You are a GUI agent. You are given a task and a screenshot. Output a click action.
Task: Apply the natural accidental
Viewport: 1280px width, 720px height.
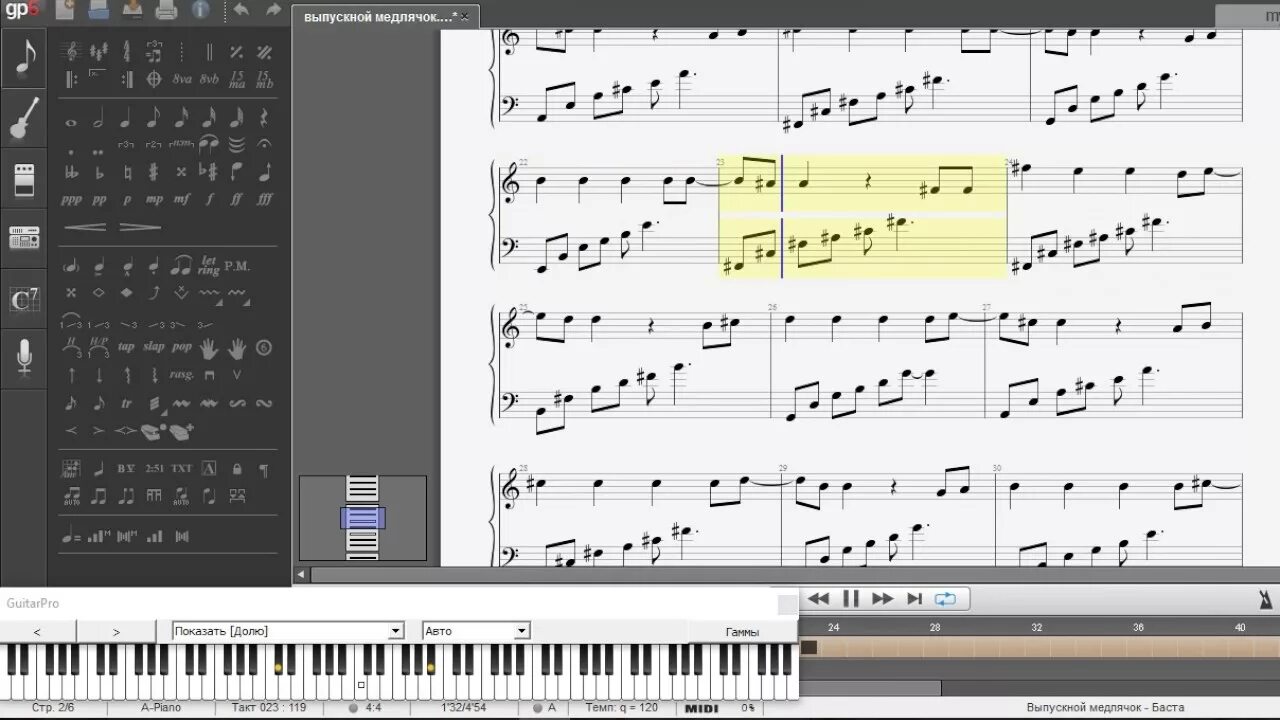pos(127,172)
